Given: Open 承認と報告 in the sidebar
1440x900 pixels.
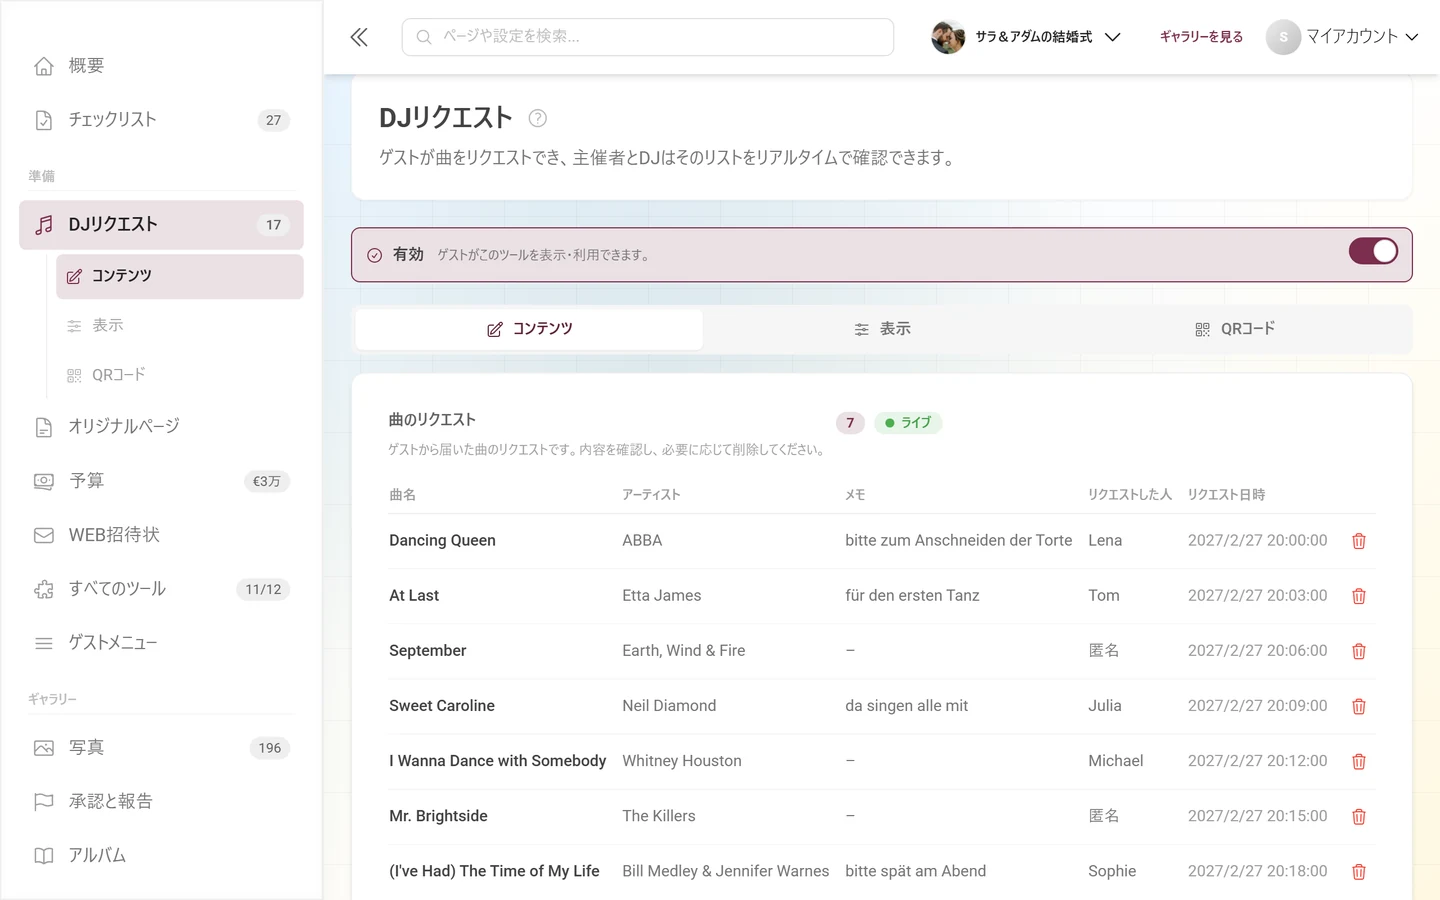Looking at the screenshot, I should pyautogui.click(x=161, y=802).
